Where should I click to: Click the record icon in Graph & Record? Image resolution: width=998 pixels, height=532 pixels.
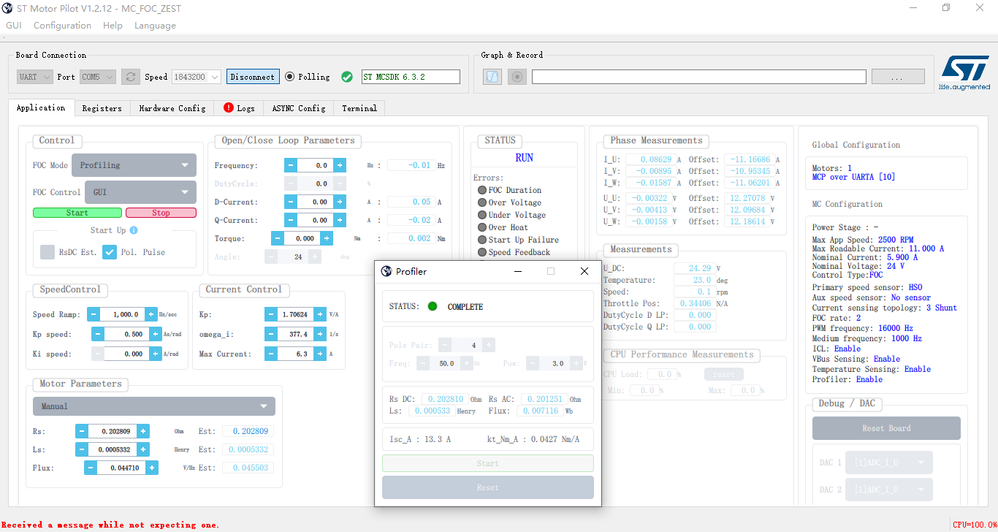[x=517, y=76]
